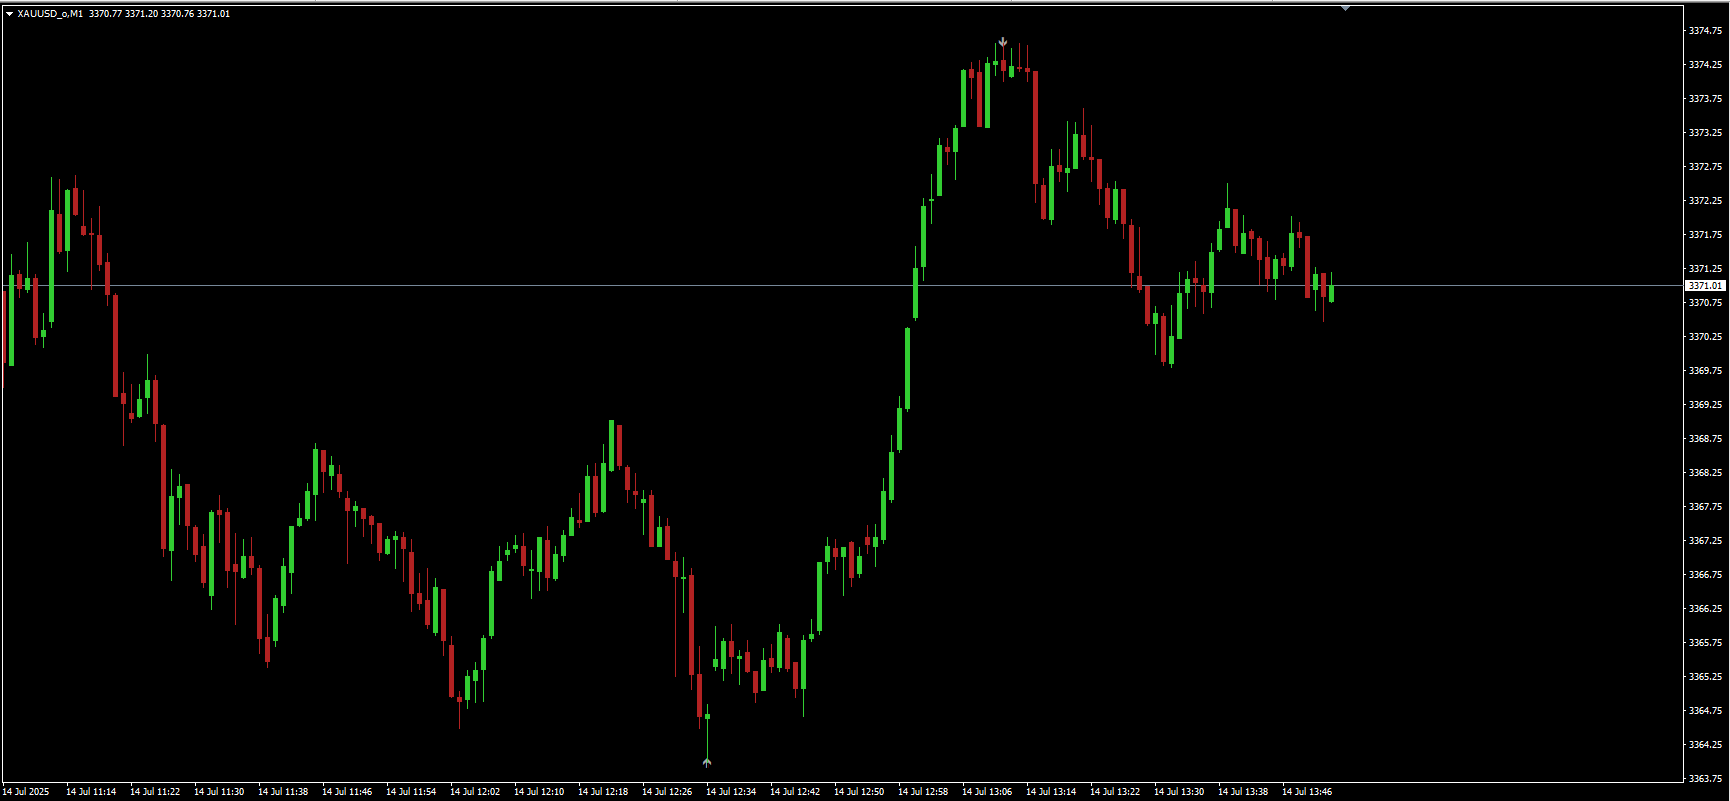Click the 14 Jul 11:14 time label
1730x801 pixels.
[x=91, y=792]
